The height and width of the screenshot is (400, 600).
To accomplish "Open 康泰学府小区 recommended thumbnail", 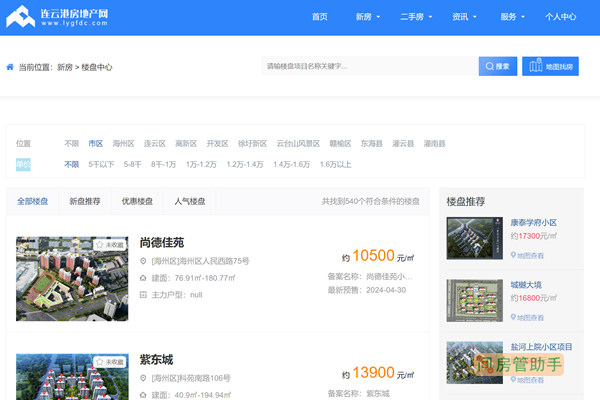I will [x=474, y=238].
